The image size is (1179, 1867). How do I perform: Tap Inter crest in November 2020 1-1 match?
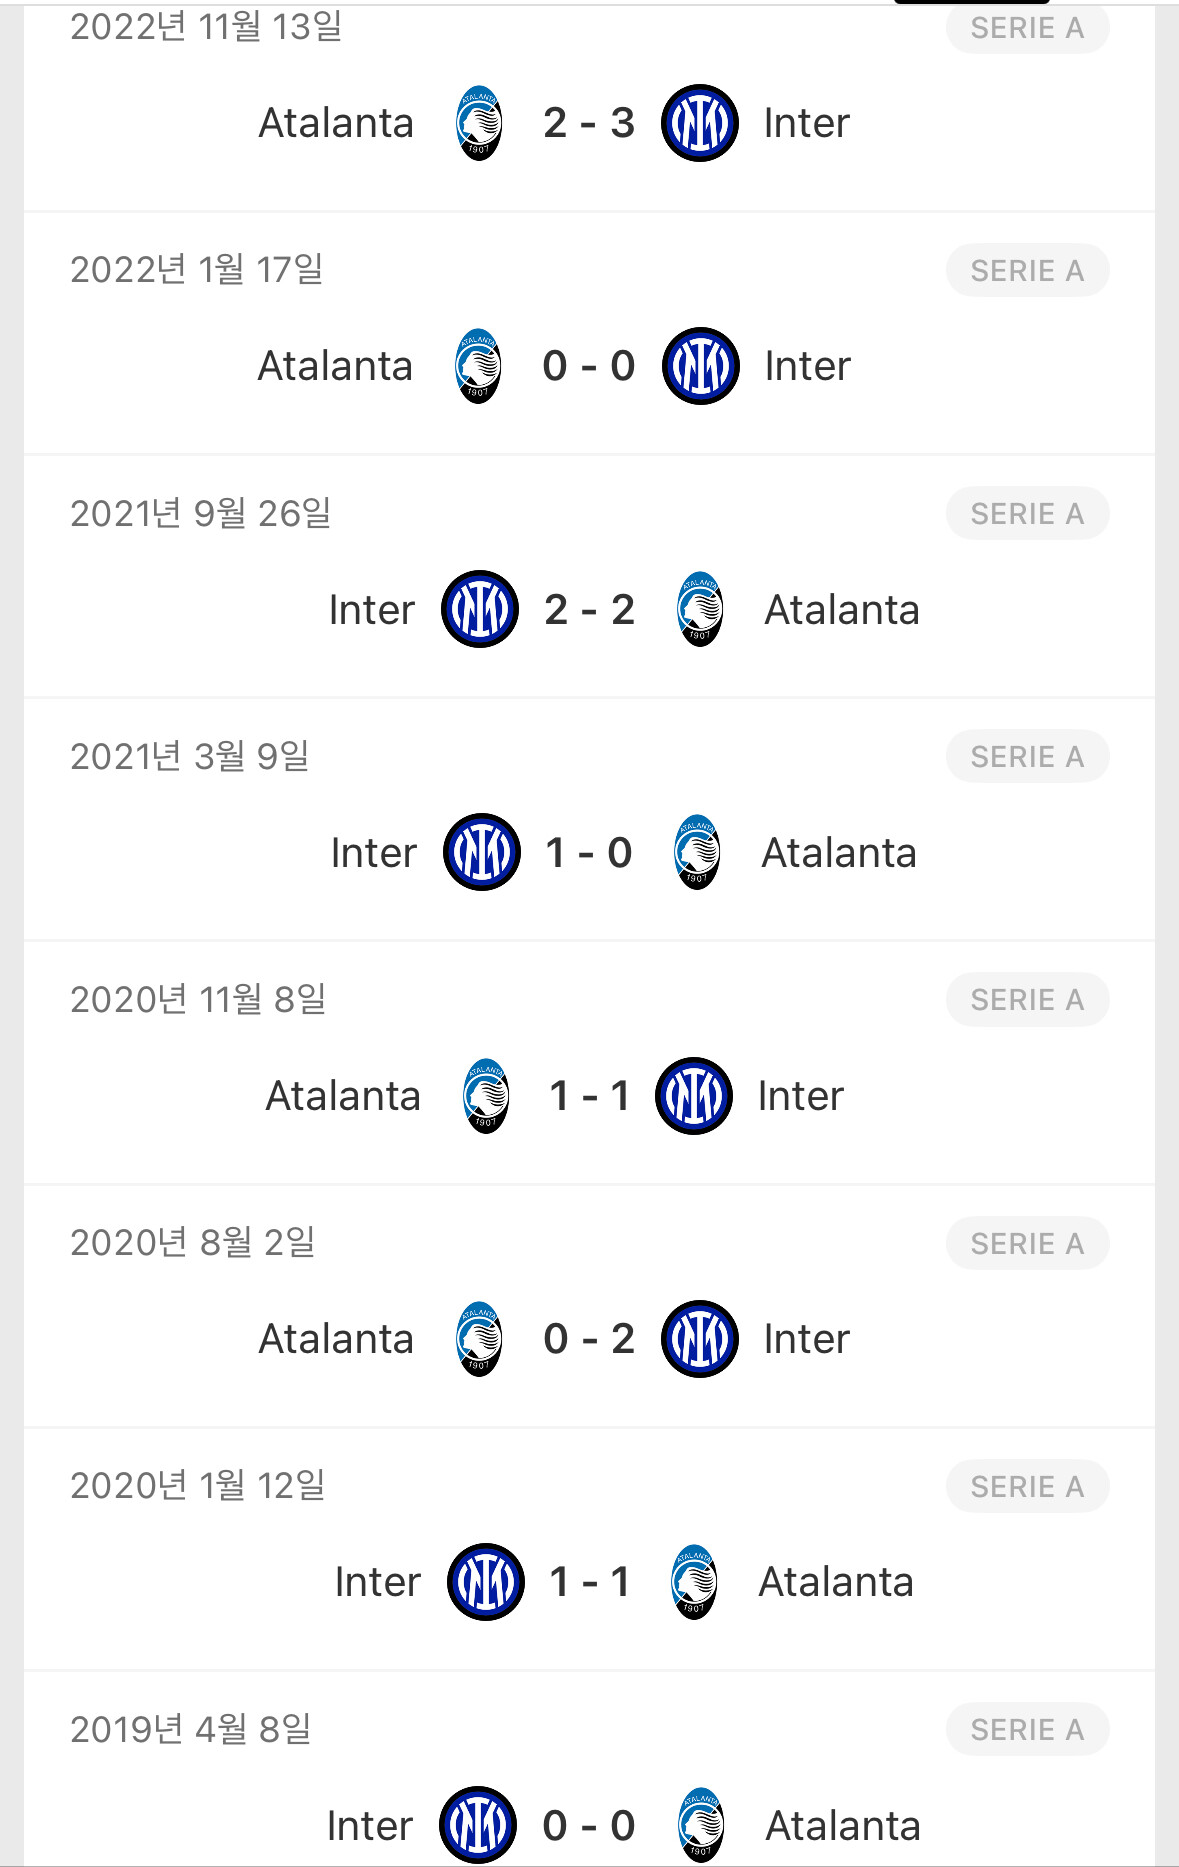point(694,1095)
